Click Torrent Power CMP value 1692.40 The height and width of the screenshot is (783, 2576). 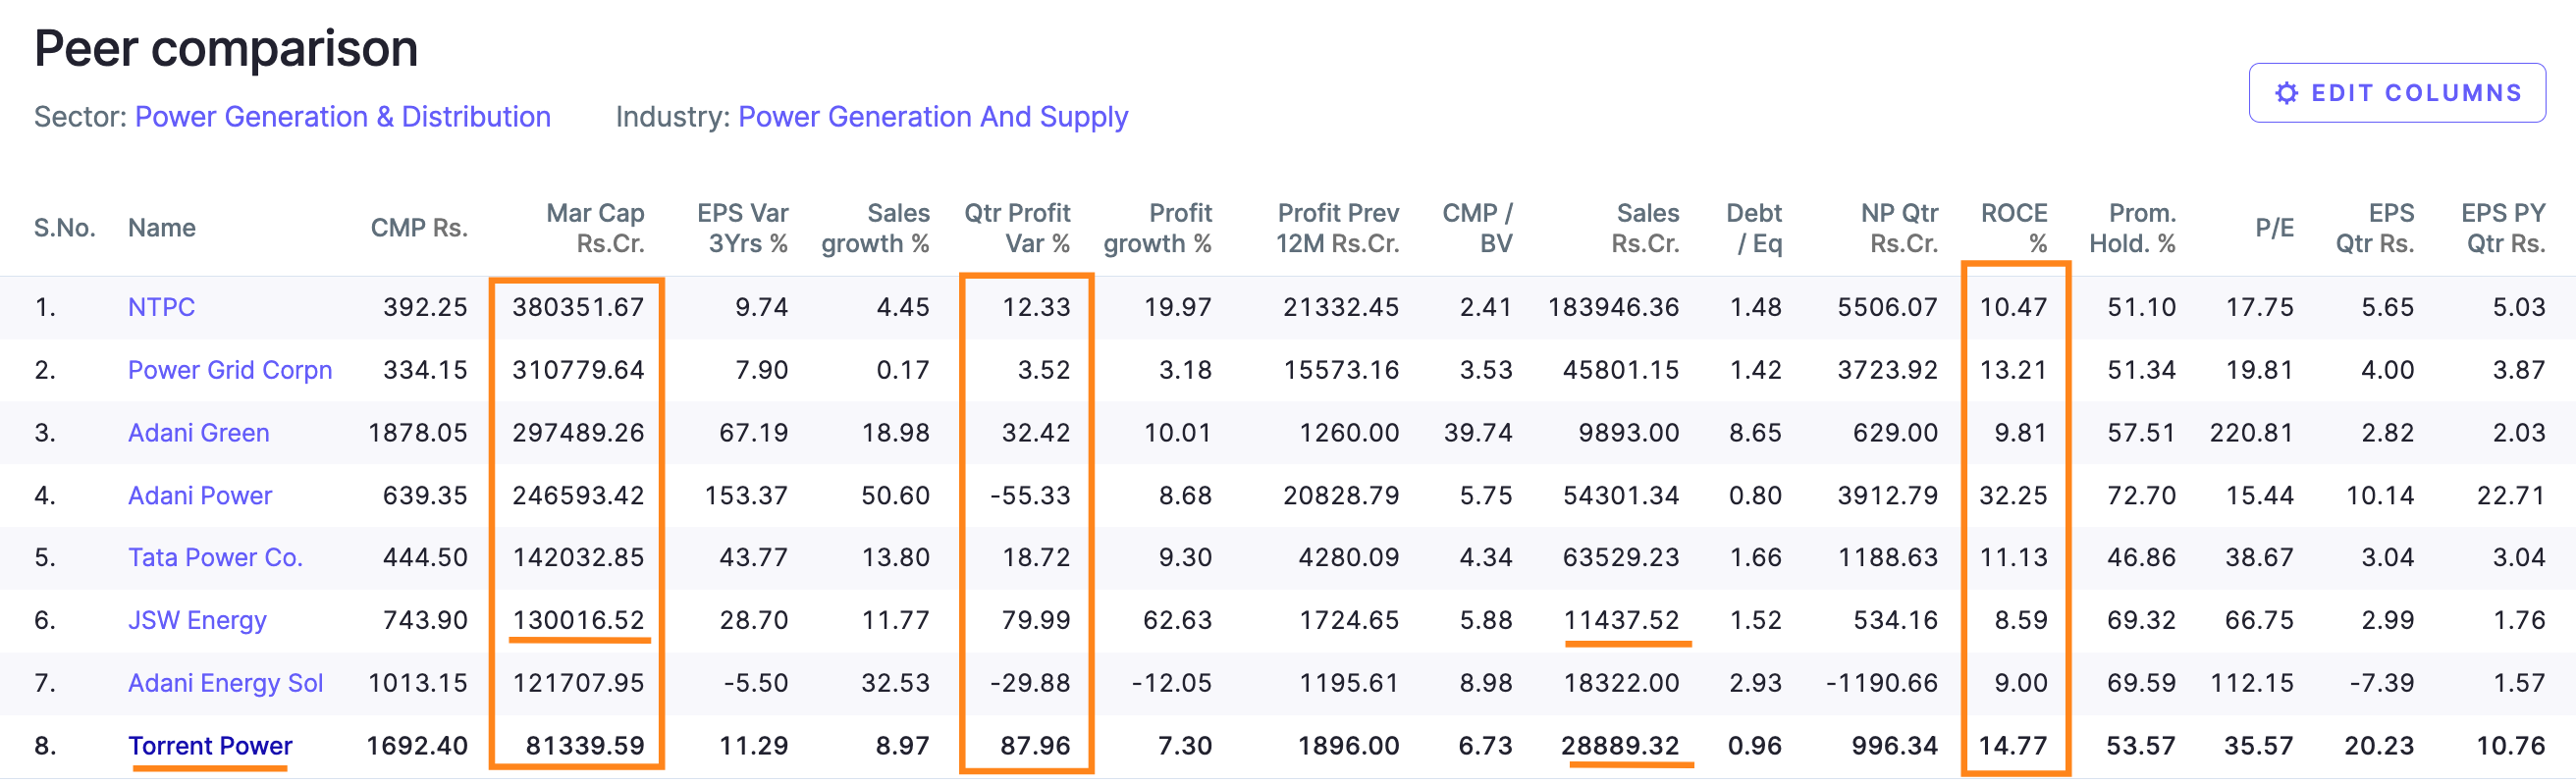[417, 746]
